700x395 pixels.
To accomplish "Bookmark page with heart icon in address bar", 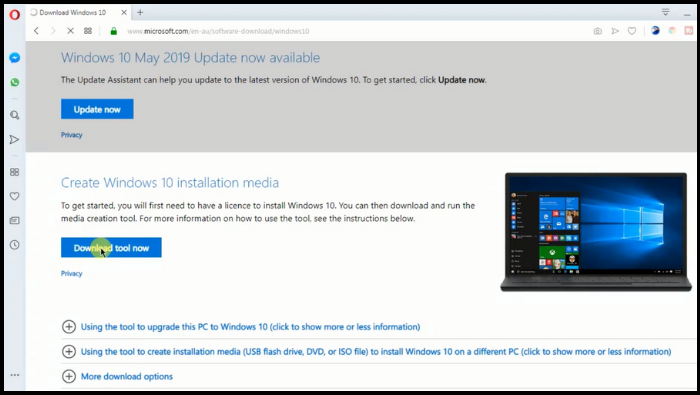I will coord(632,31).
